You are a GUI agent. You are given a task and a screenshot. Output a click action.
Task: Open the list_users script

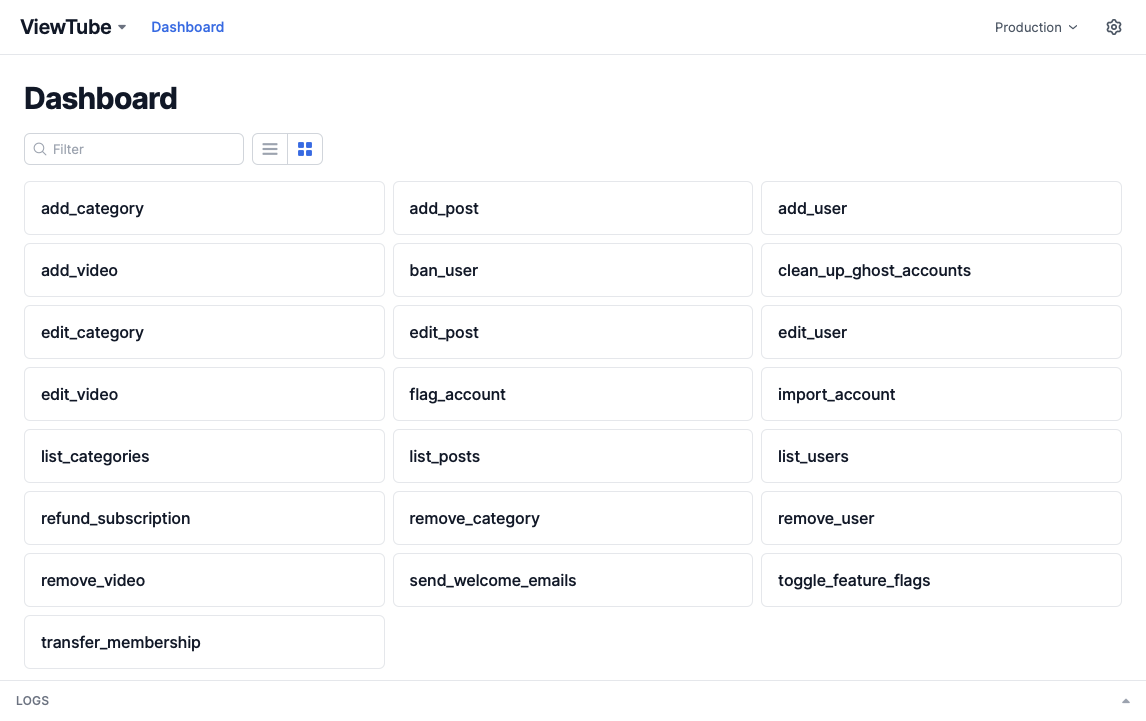tap(940, 456)
